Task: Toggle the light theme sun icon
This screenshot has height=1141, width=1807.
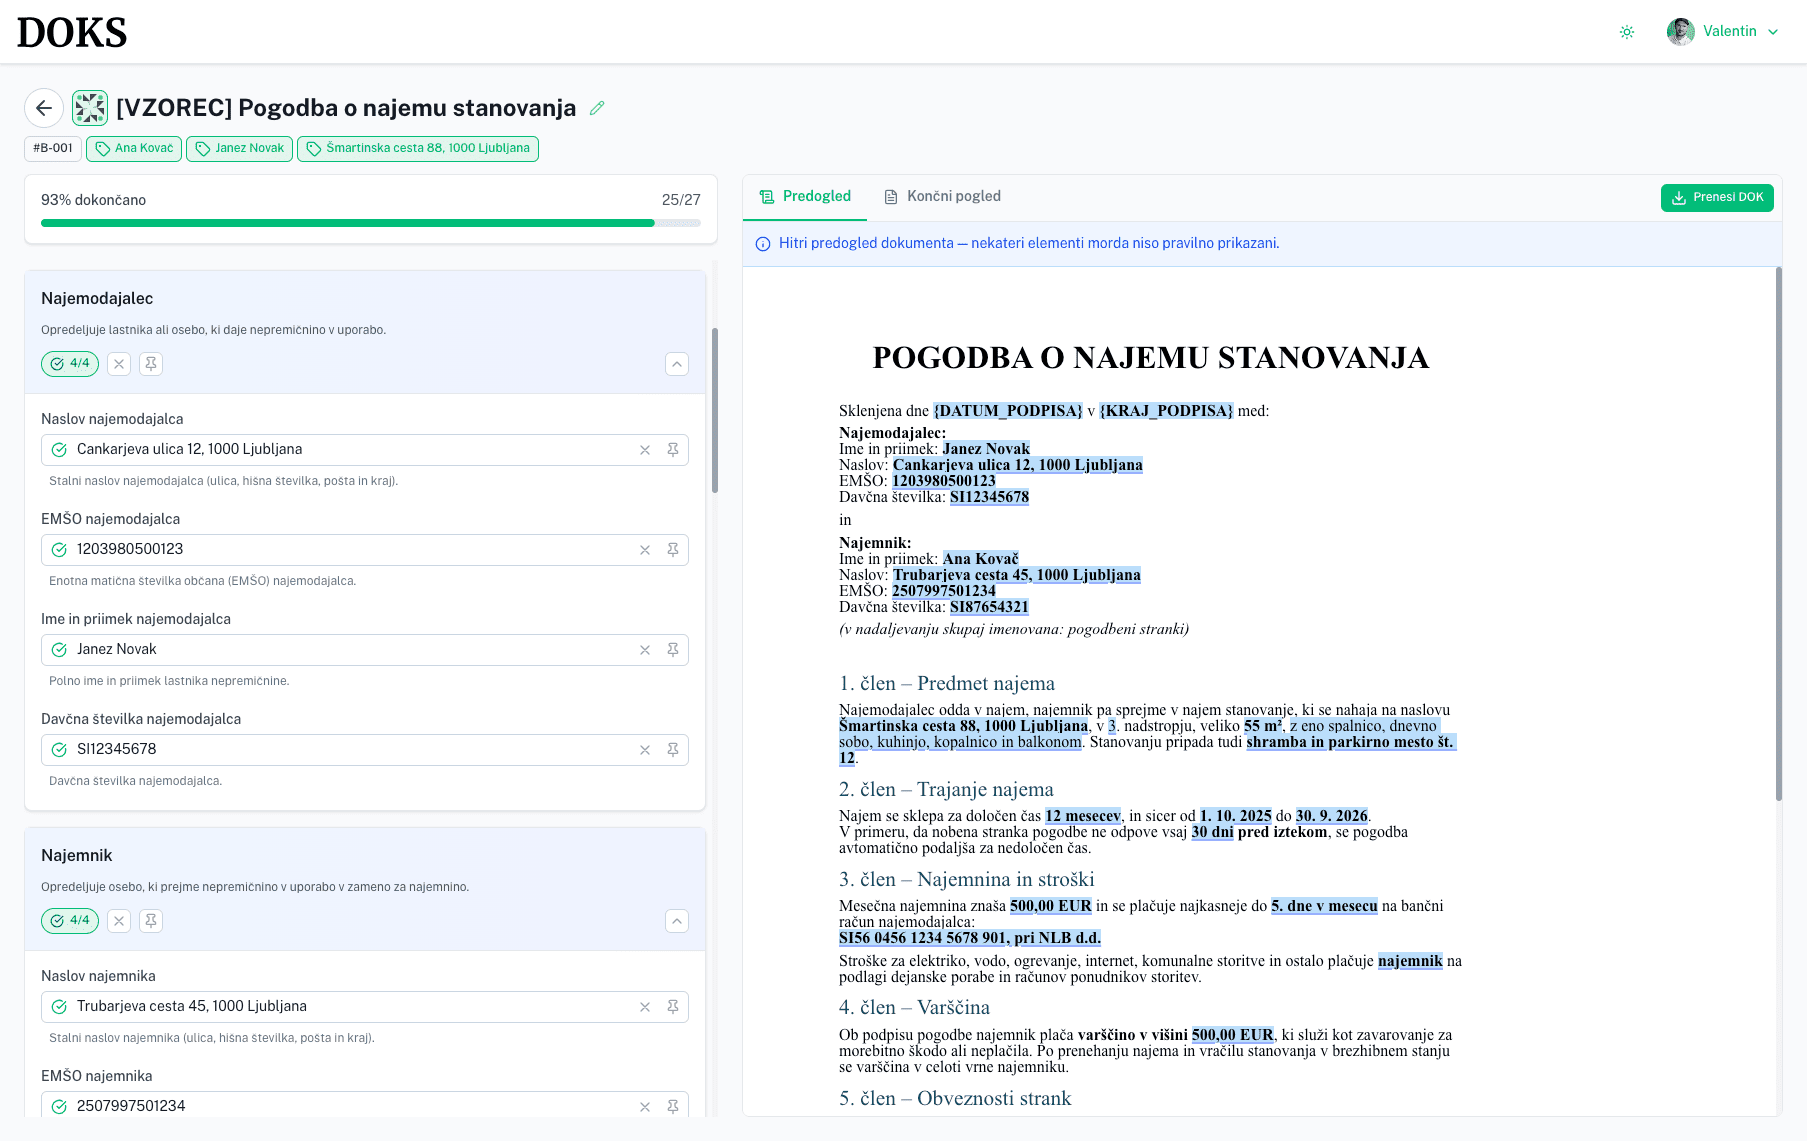Action: (1627, 32)
